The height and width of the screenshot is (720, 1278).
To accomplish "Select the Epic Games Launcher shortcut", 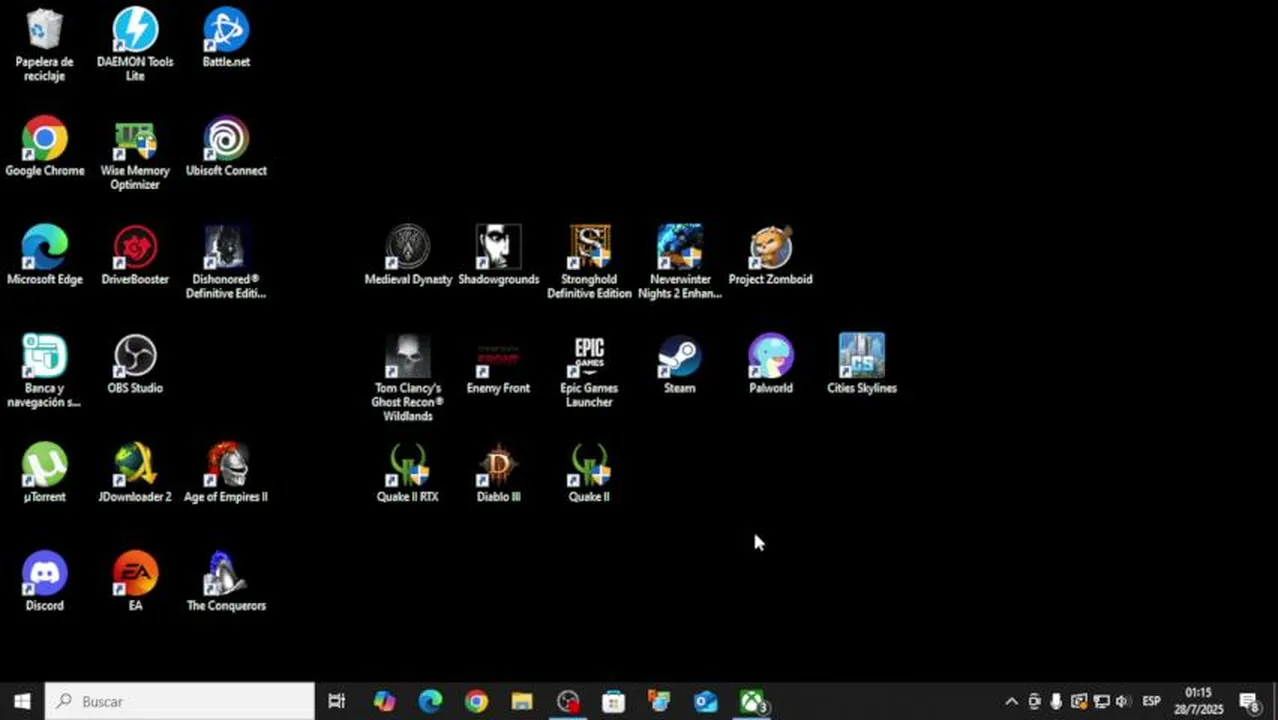I will (589, 372).
